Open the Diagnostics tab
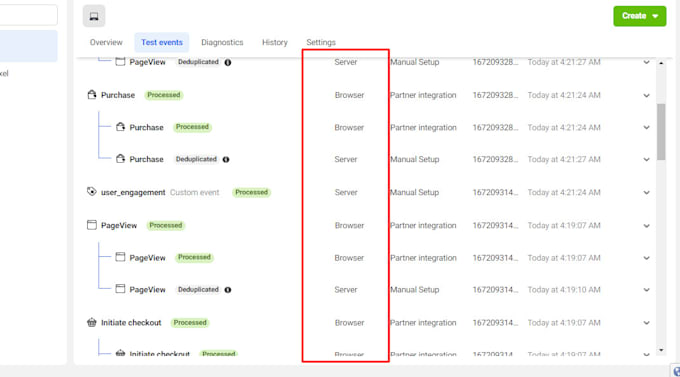This screenshot has height=377, width=680. [222, 42]
